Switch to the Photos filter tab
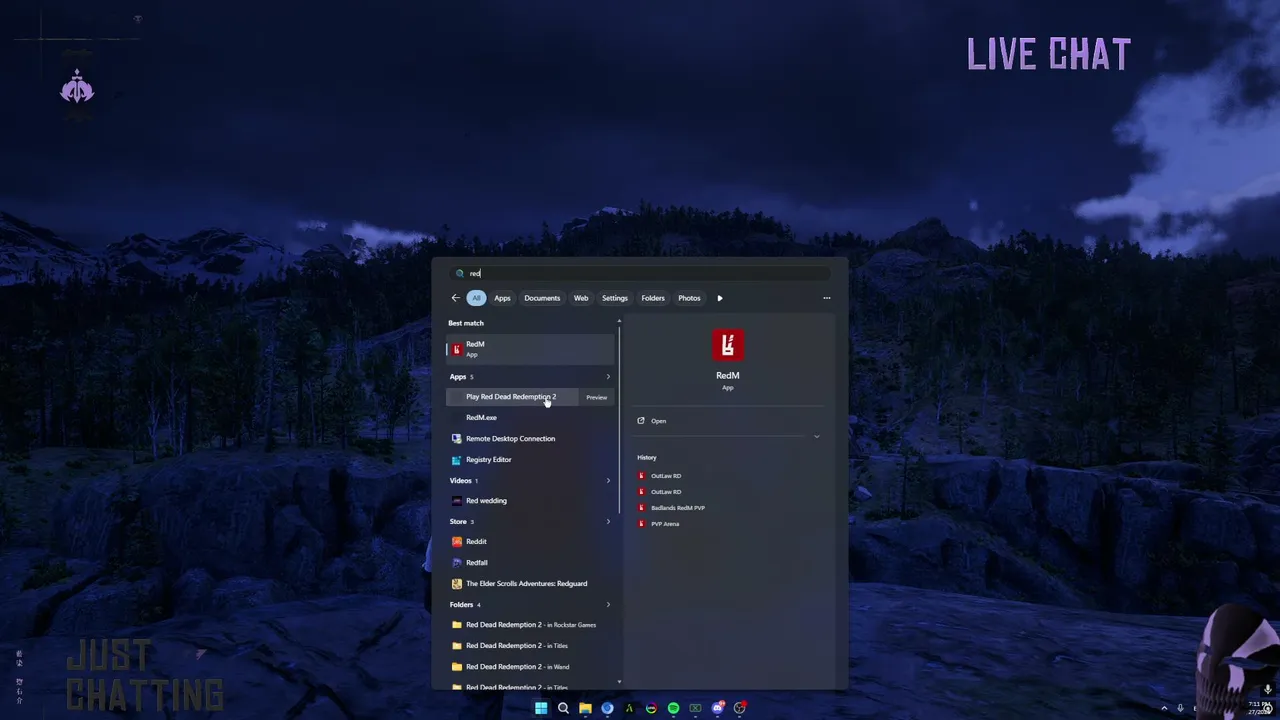This screenshot has width=1280, height=720. [x=689, y=298]
